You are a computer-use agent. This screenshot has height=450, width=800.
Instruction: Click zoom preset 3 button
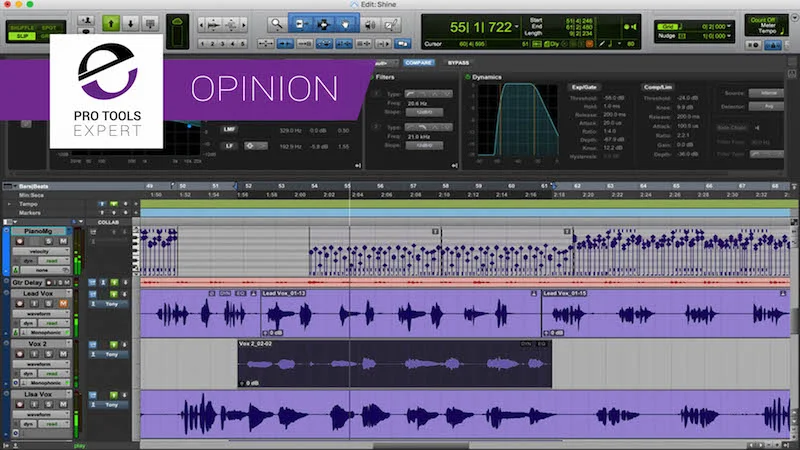pyautogui.click(x=222, y=44)
